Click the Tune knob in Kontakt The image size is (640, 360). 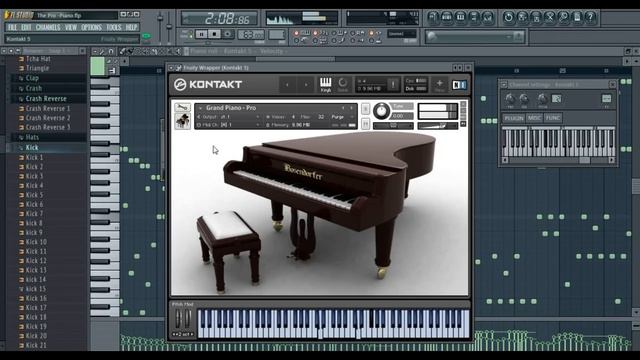[x=382, y=111]
